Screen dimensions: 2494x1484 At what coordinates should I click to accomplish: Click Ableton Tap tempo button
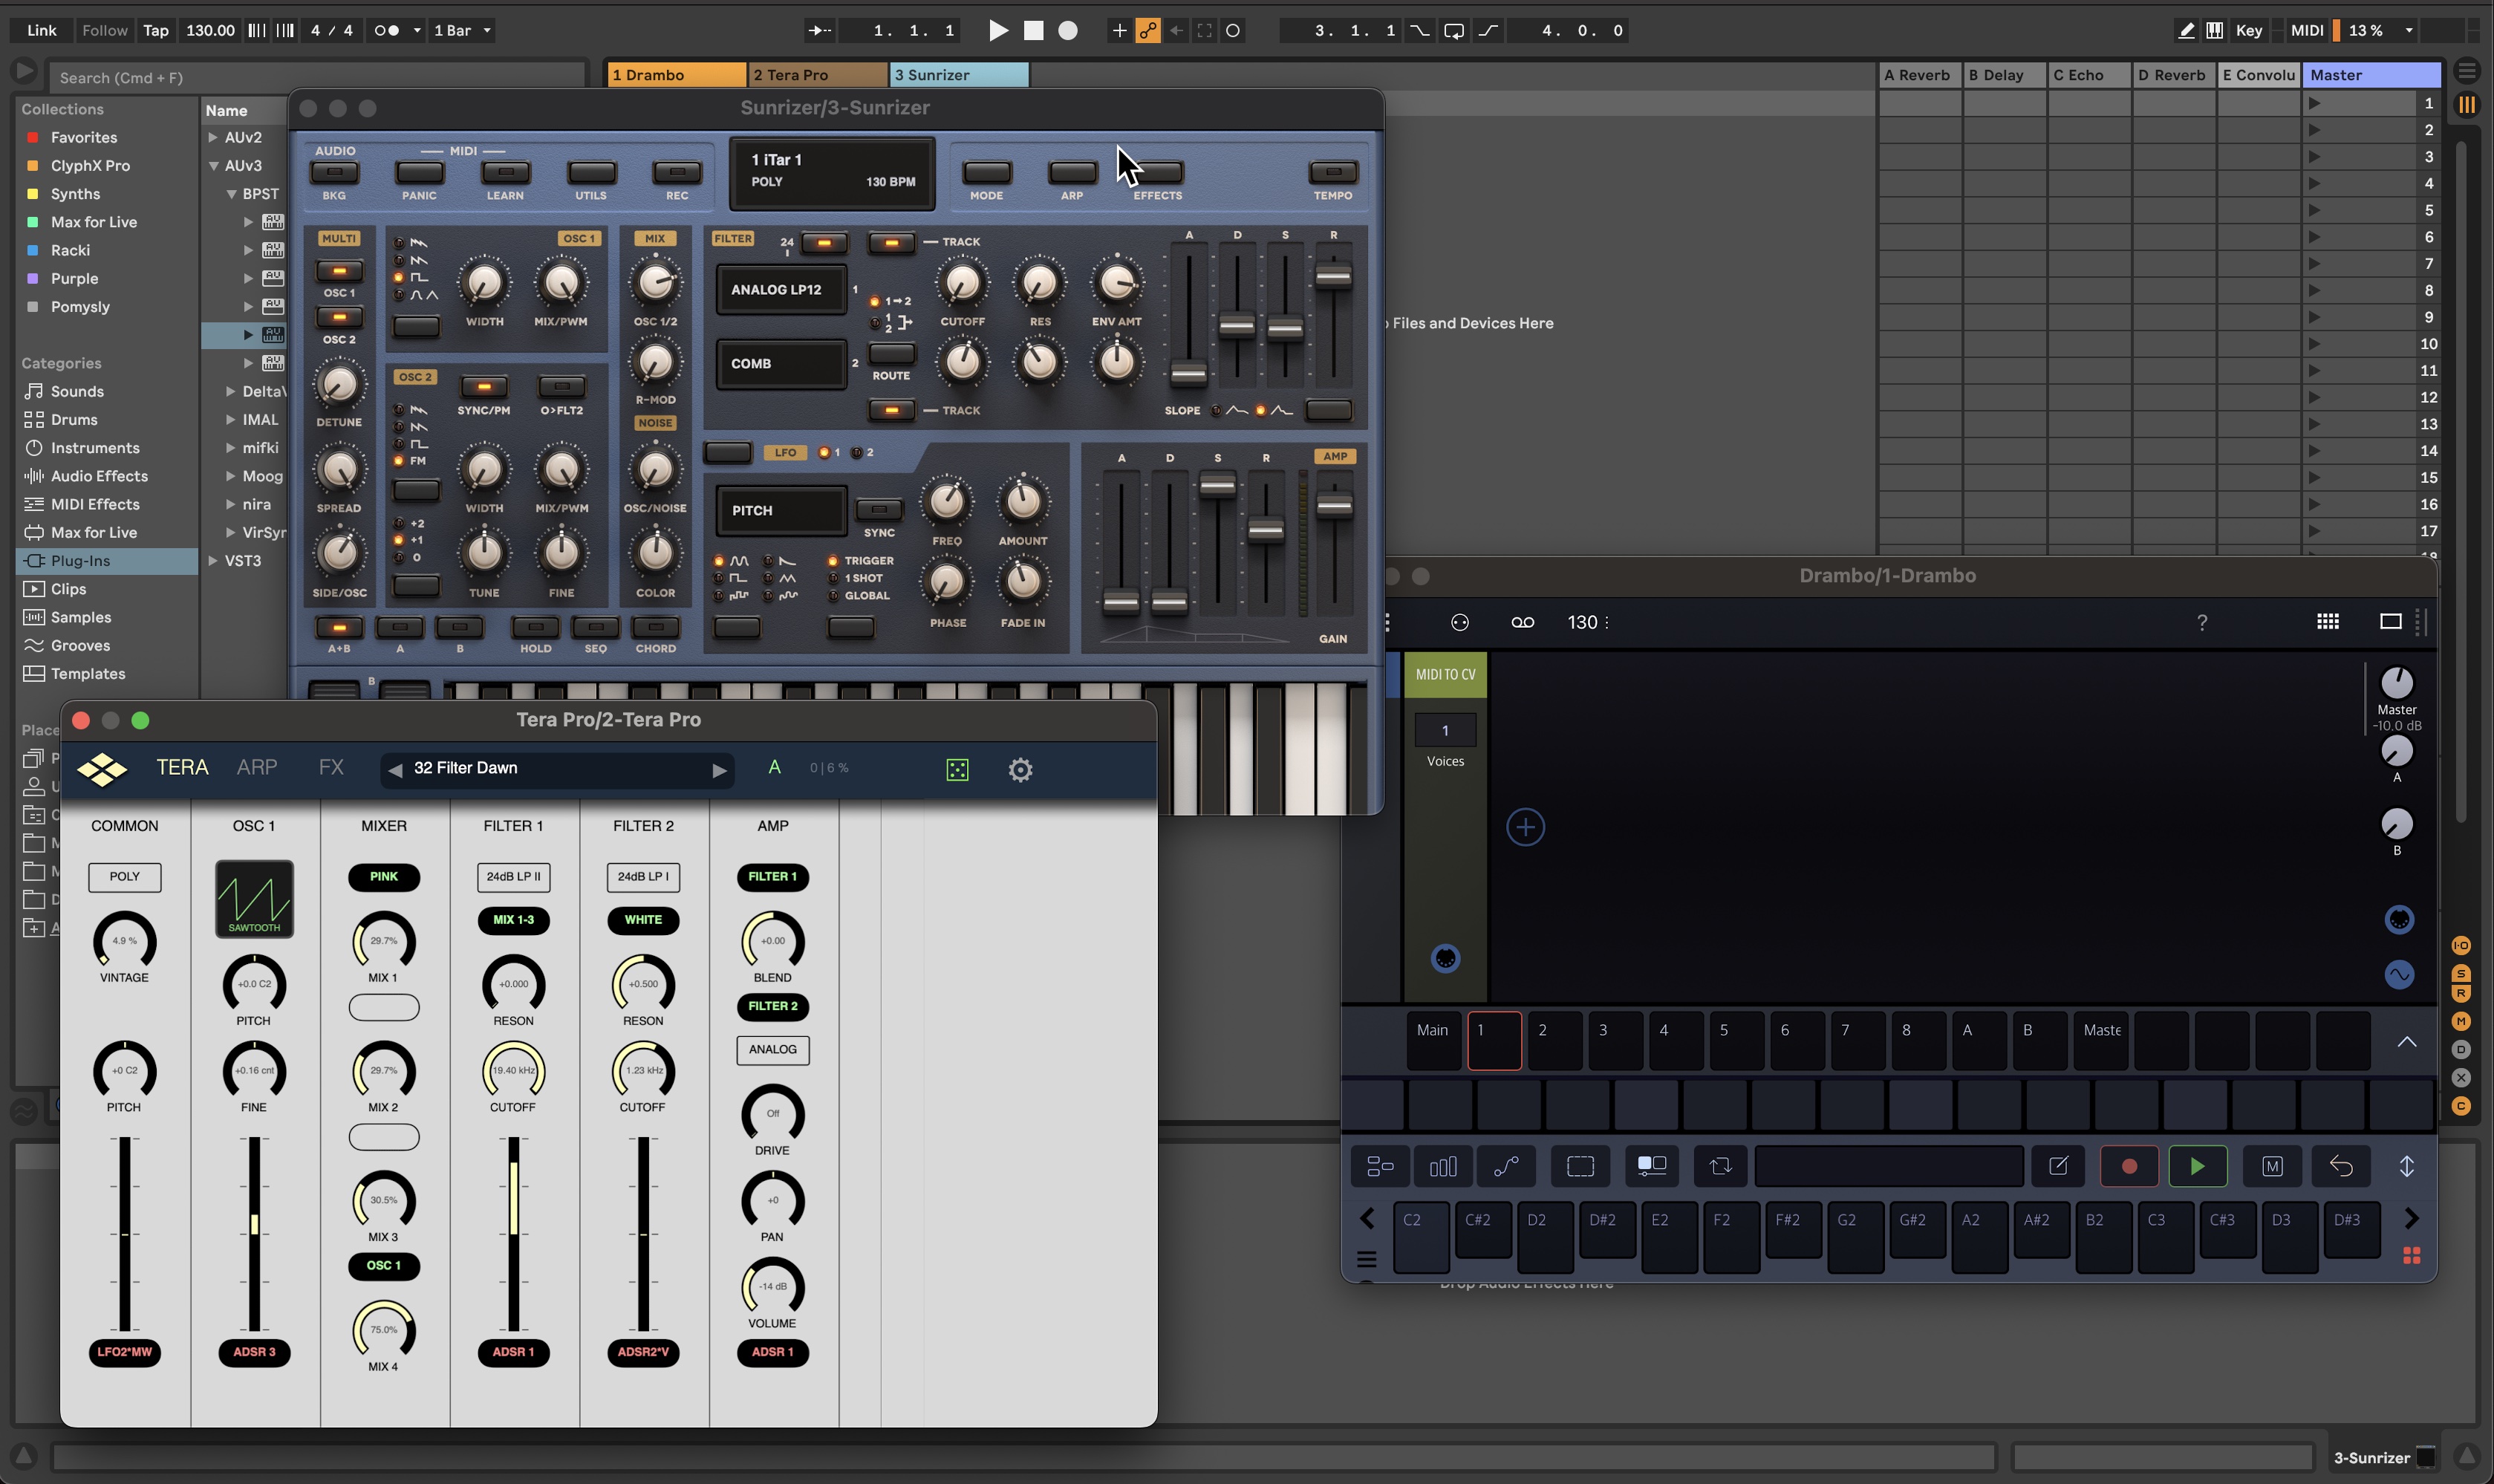tap(156, 30)
